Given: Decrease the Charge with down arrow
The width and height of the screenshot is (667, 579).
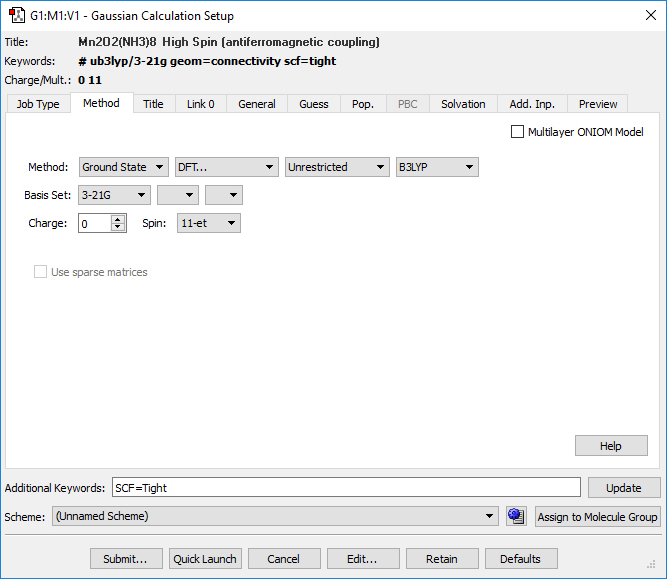Looking at the screenshot, I should [x=118, y=227].
